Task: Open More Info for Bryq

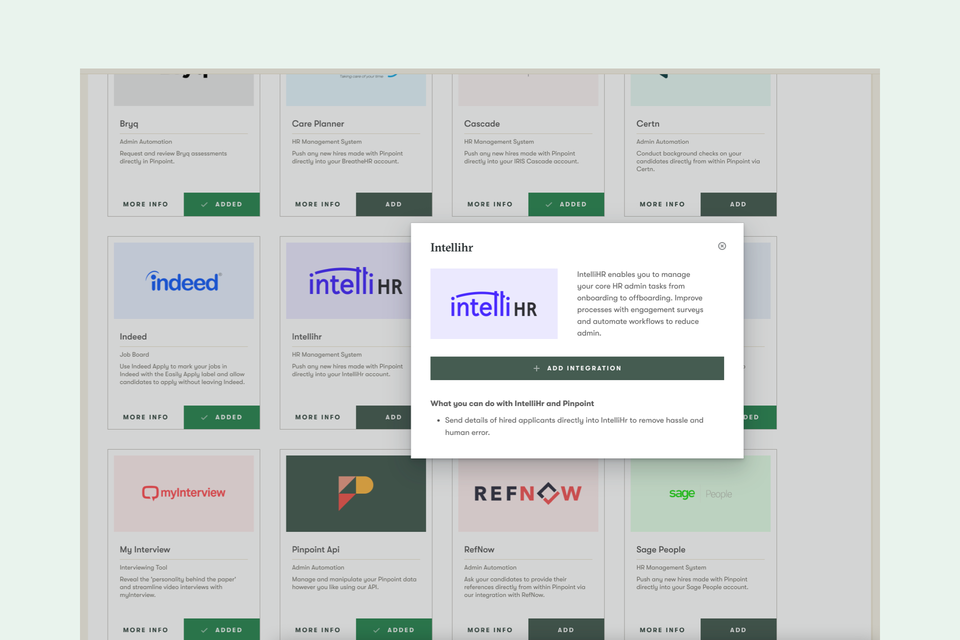Action: [x=146, y=205]
